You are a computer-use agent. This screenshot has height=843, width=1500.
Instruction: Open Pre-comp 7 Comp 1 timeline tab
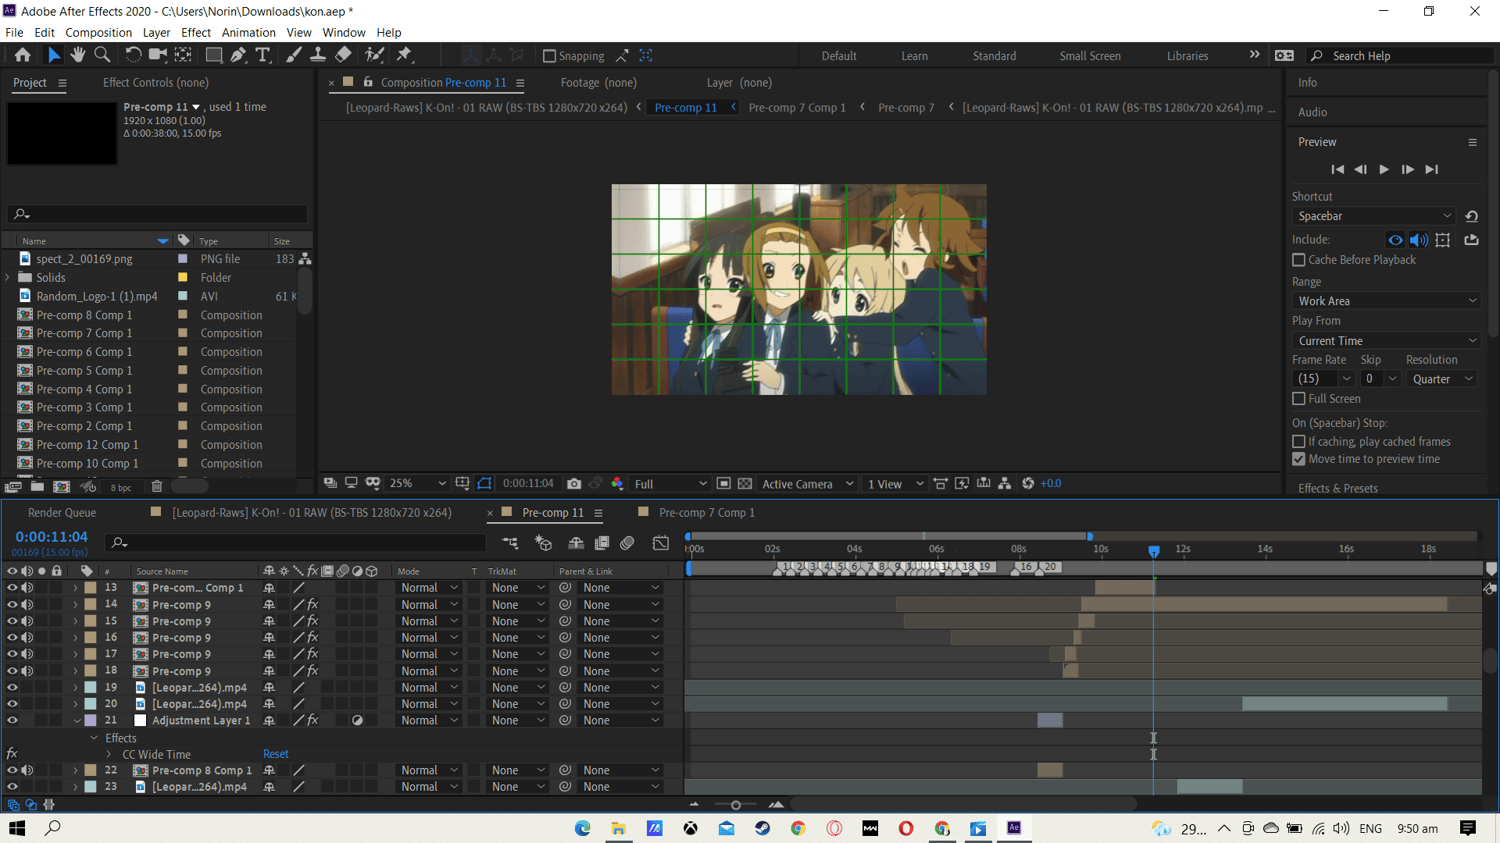[707, 513]
